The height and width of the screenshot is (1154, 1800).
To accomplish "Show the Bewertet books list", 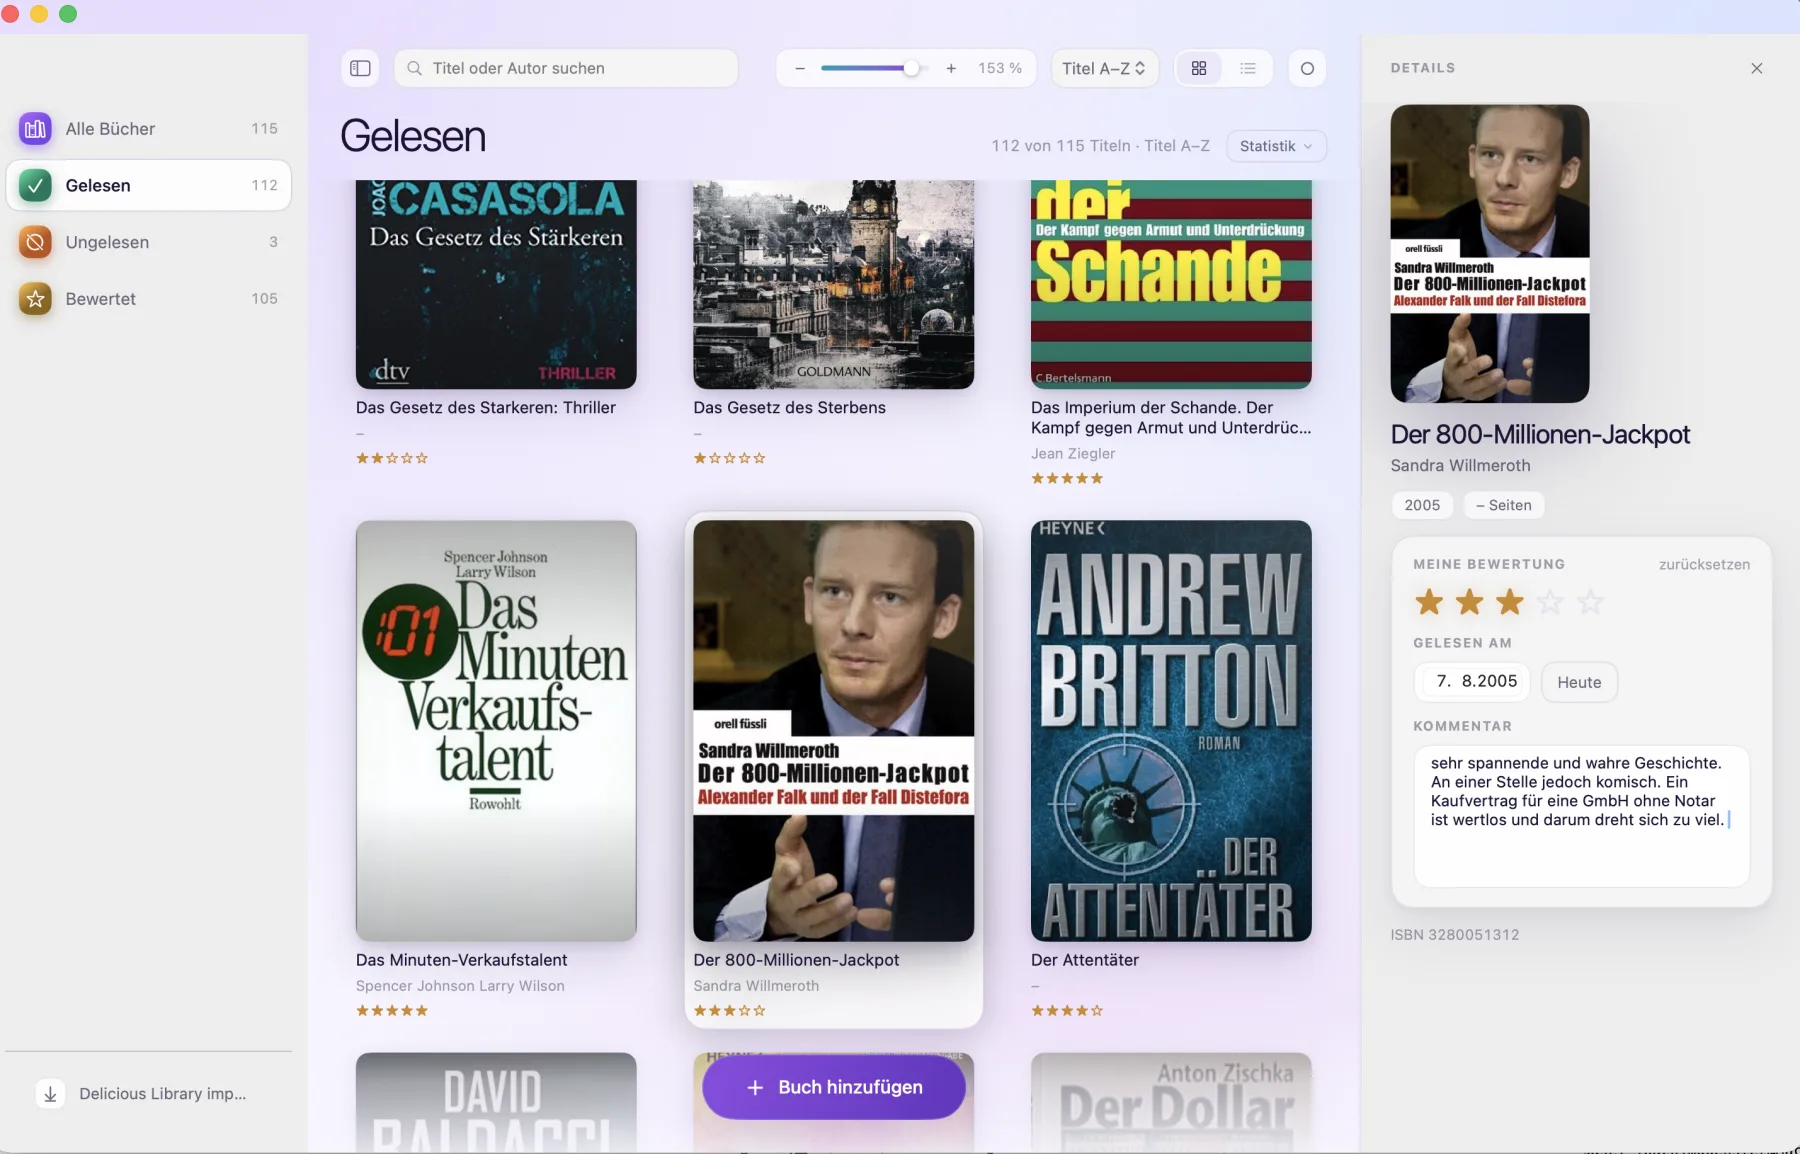I will point(148,298).
